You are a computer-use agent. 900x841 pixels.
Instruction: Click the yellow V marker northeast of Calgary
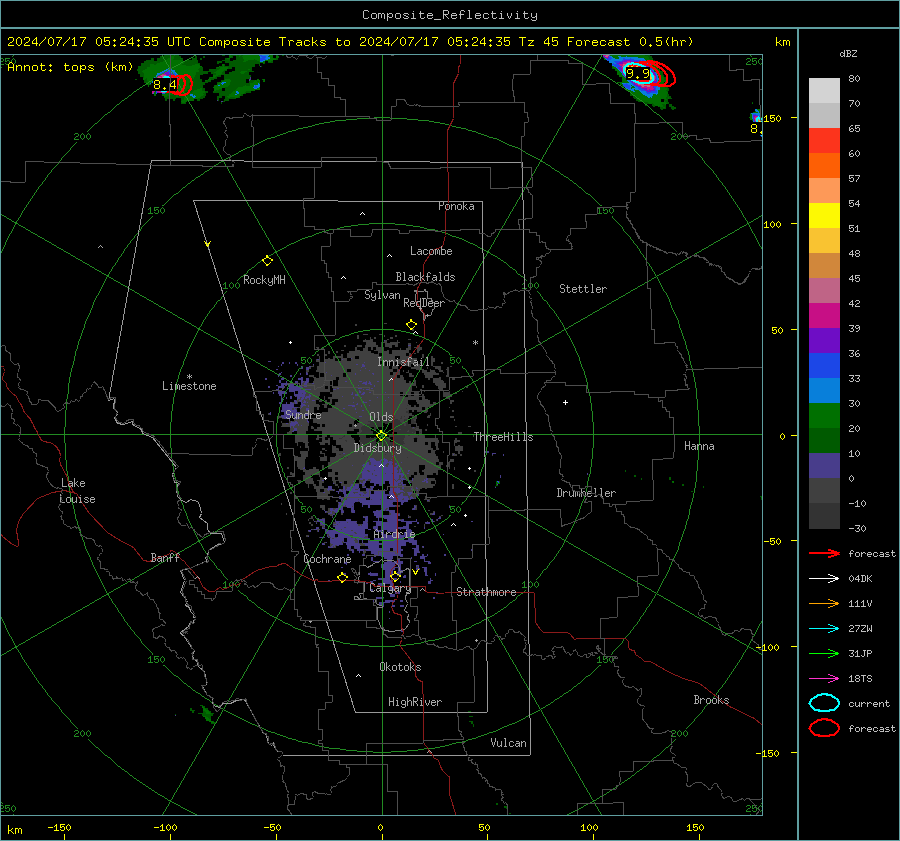(415, 572)
